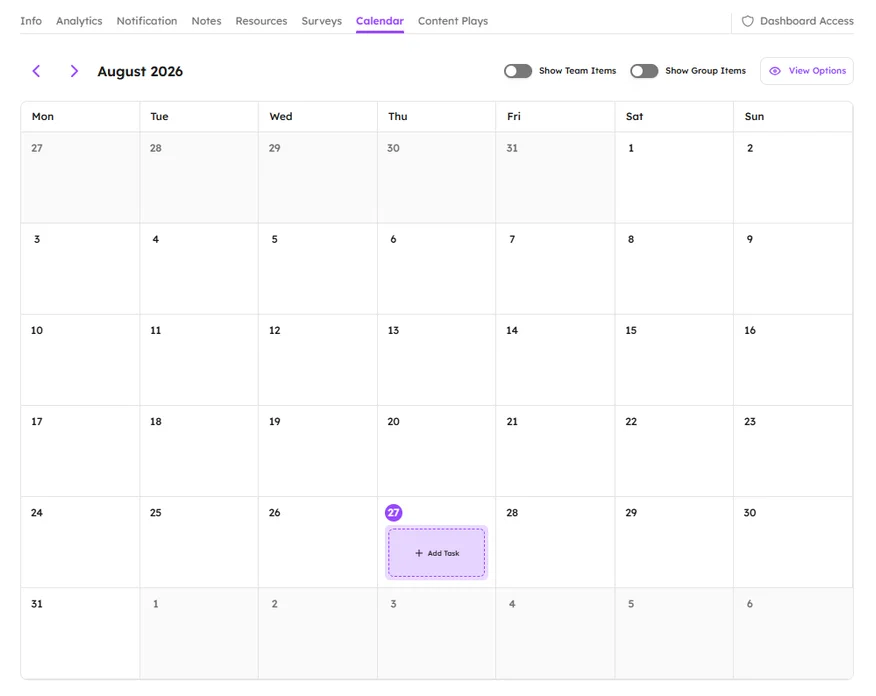The height and width of the screenshot is (696, 876).
Task: Click the Add Task box on the 27th
Action: (x=436, y=553)
